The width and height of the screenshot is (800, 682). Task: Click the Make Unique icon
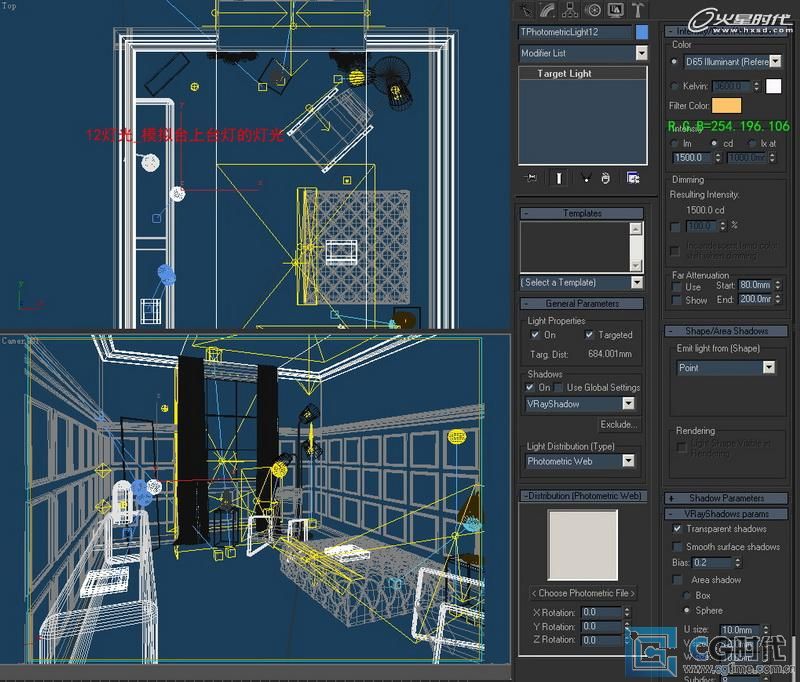[x=586, y=178]
